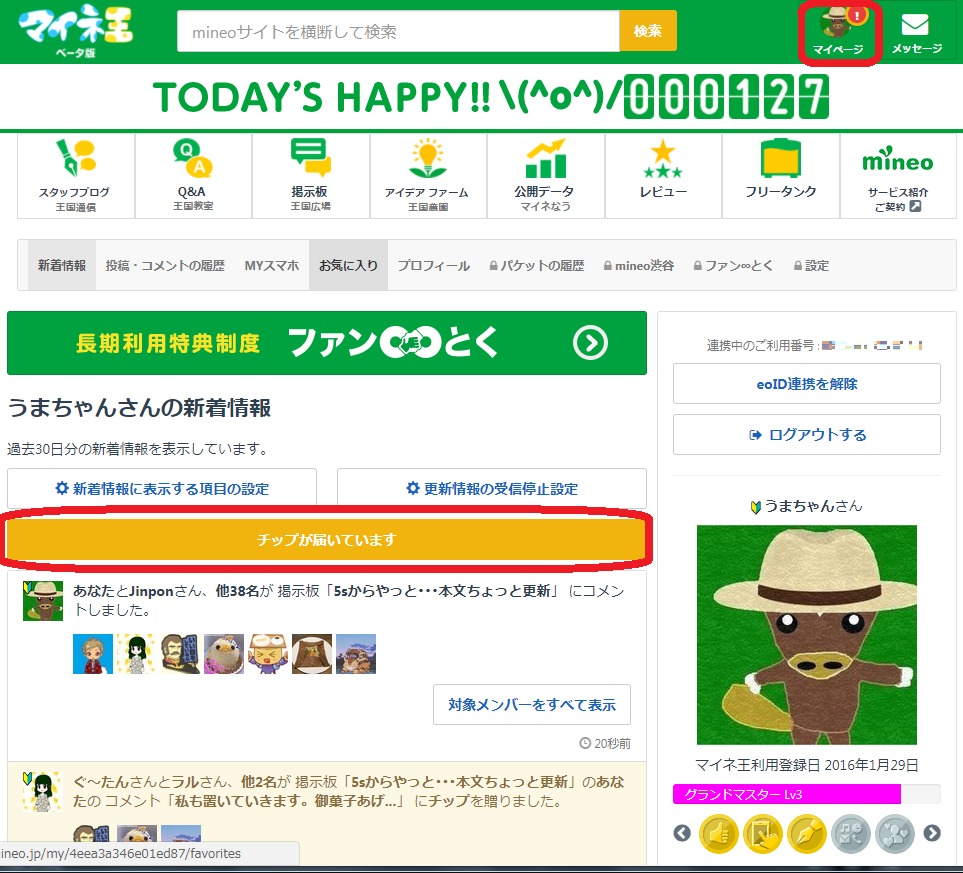Click the bird avatar thumbnail
This screenshot has height=873, width=963.
(x=224, y=654)
